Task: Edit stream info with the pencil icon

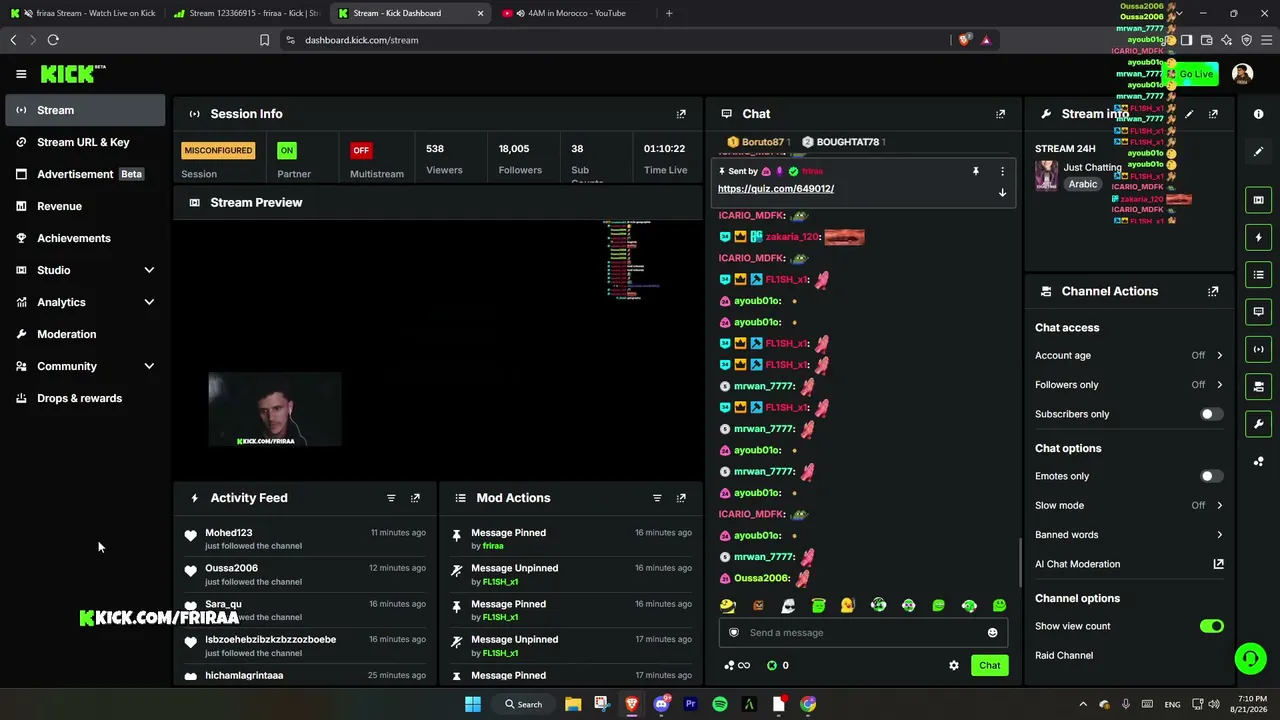Action: click(x=1189, y=114)
